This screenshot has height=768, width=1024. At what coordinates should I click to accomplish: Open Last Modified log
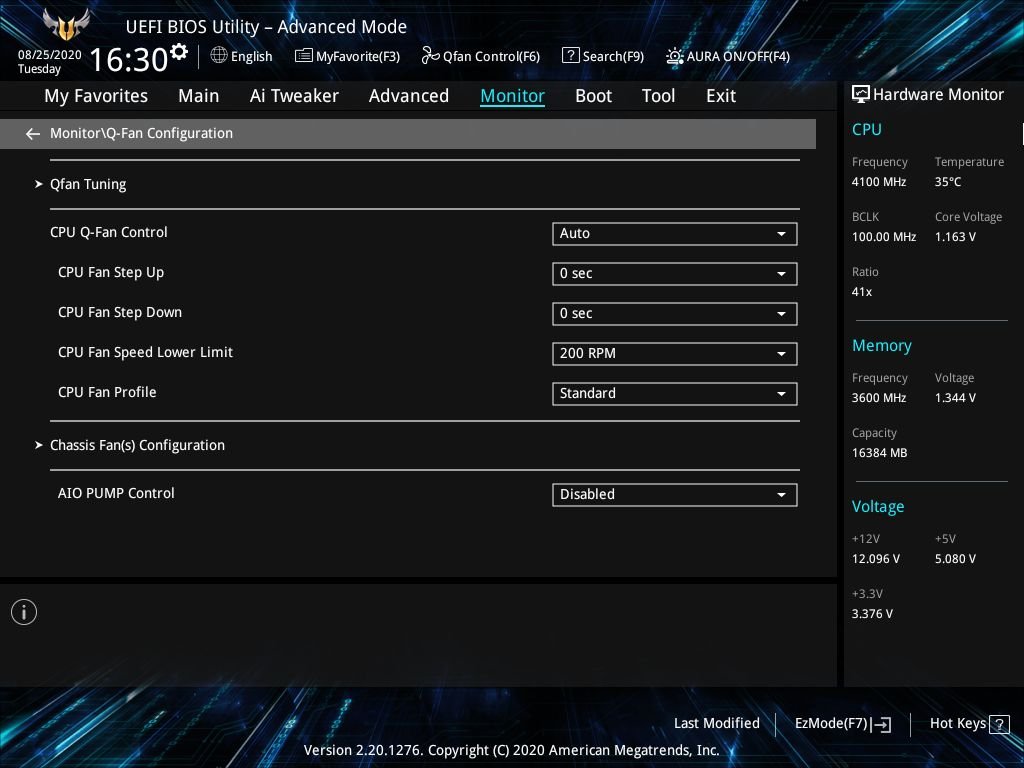(716, 724)
